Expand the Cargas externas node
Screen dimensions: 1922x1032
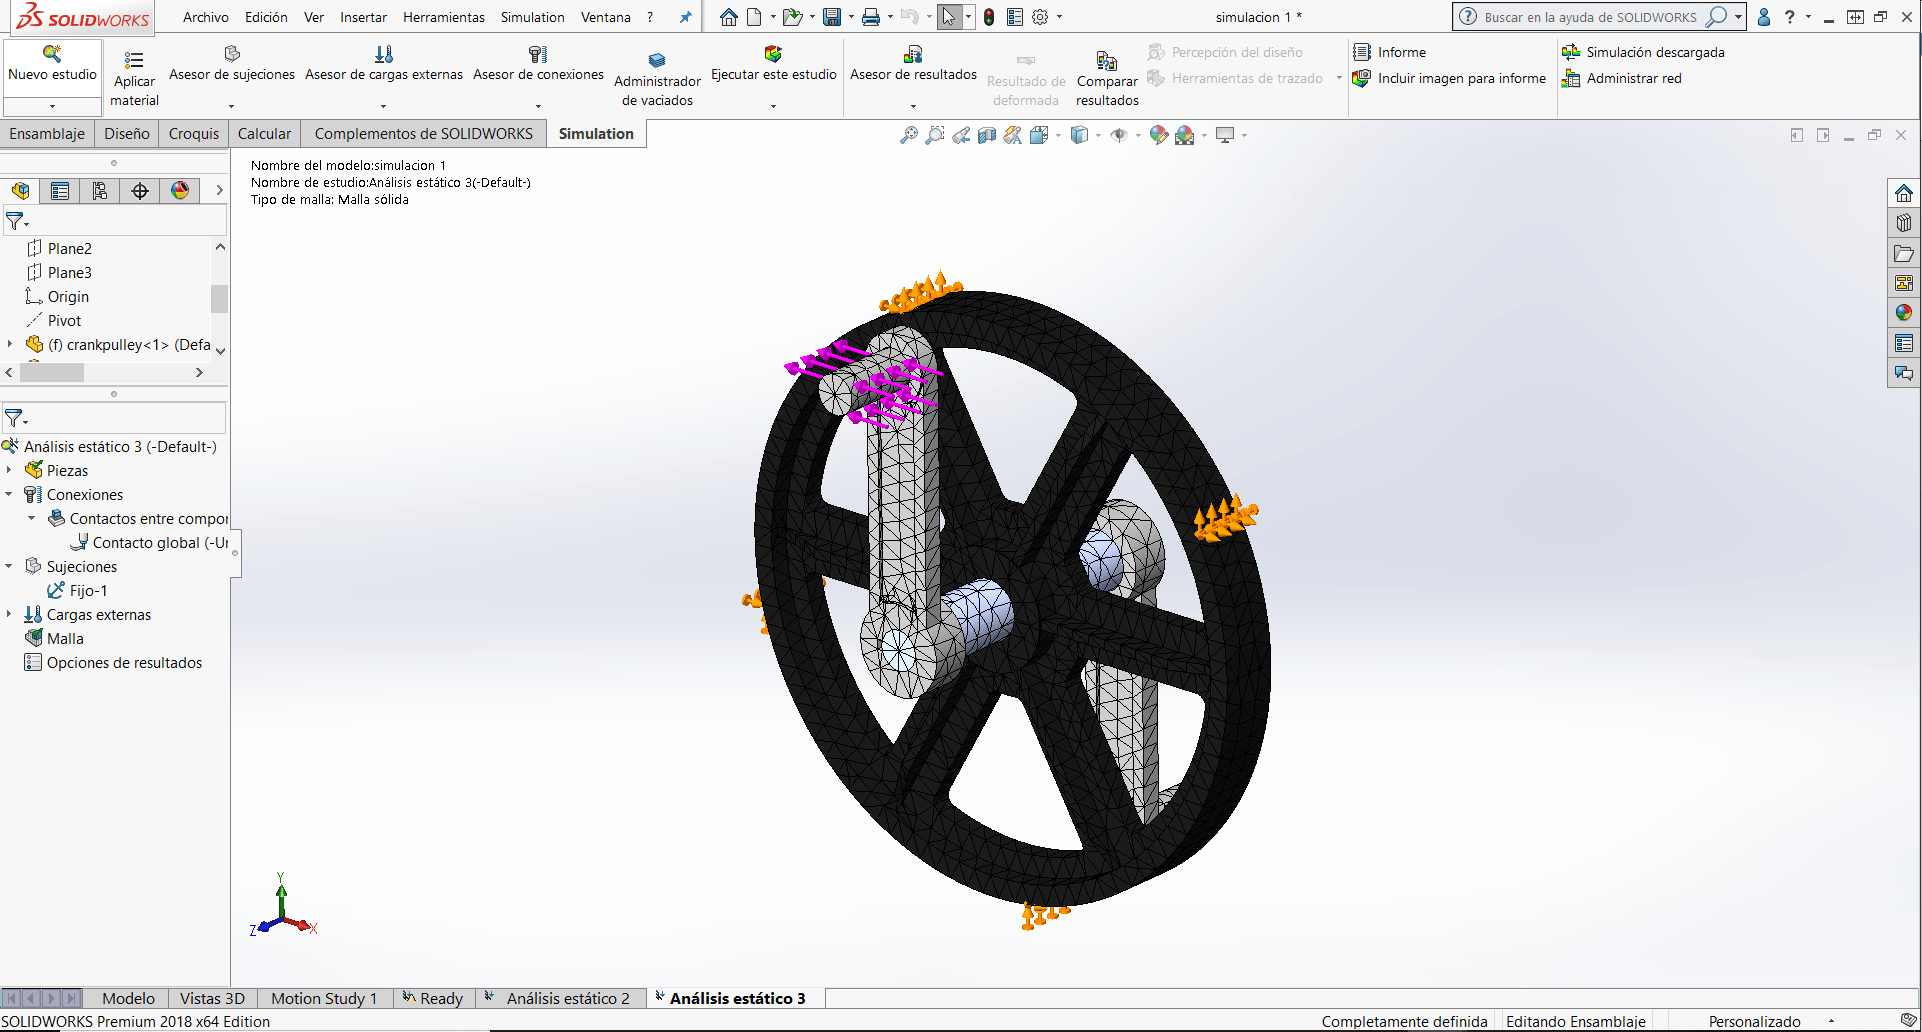(10, 614)
